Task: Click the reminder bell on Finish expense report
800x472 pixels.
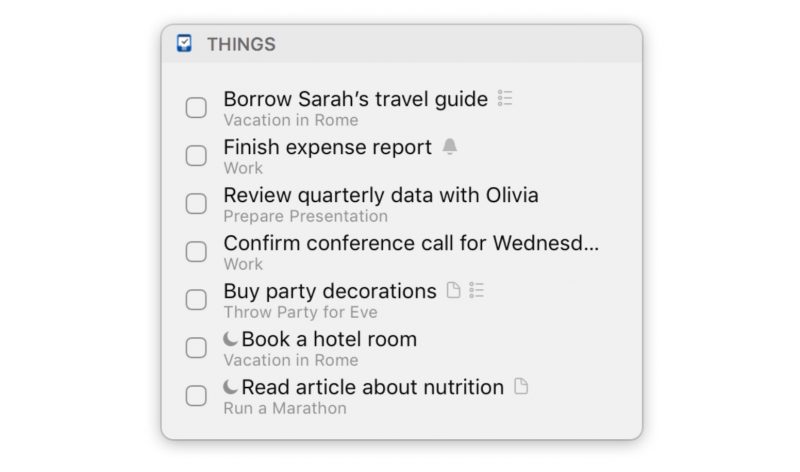Action: [x=449, y=146]
